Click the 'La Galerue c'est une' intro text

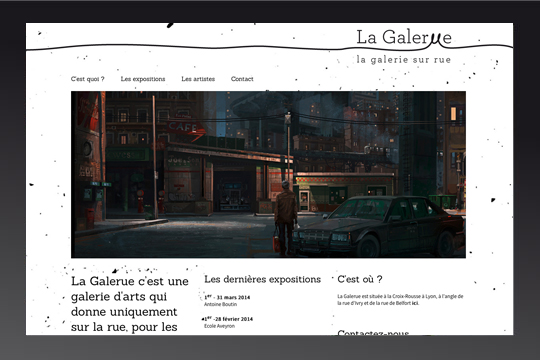130,304
